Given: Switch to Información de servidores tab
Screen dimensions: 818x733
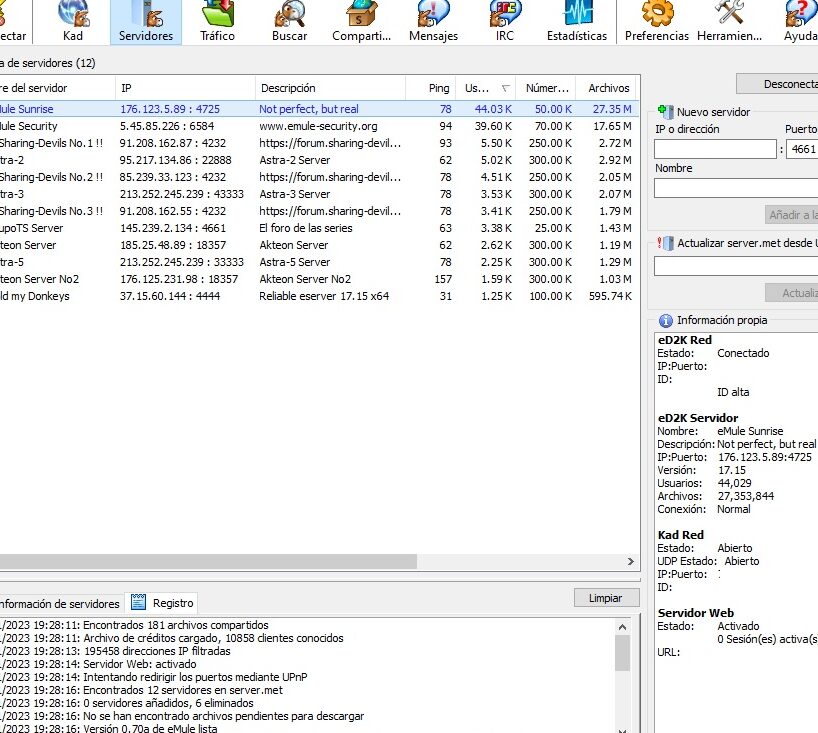Looking at the screenshot, I should [x=60, y=604].
